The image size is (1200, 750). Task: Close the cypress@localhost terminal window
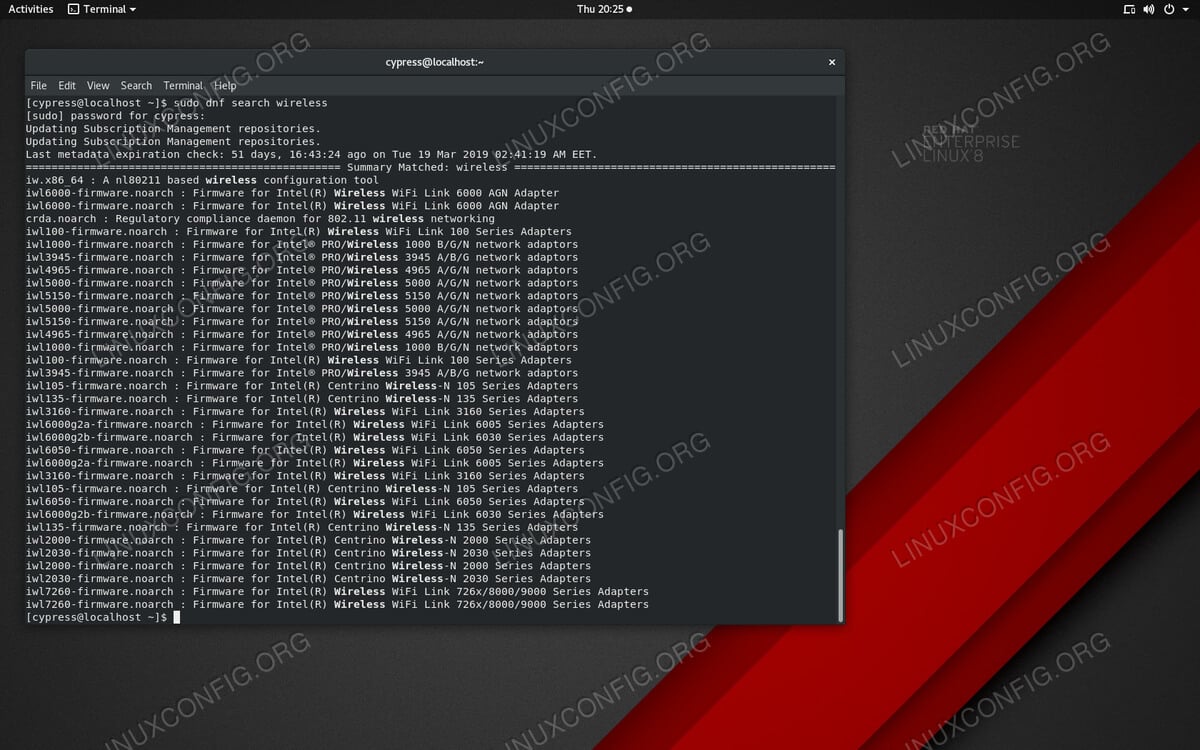point(831,62)
